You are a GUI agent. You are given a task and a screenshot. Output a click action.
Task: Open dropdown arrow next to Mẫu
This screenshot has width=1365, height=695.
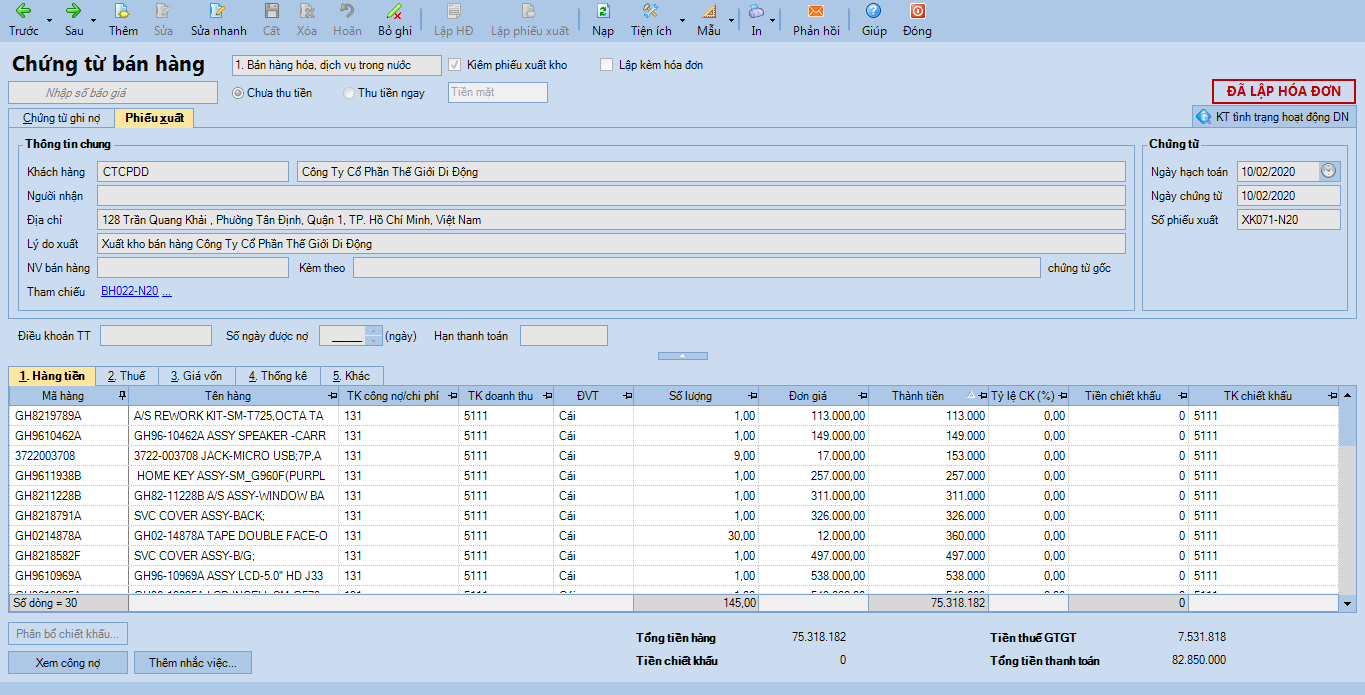click(730, 20)
